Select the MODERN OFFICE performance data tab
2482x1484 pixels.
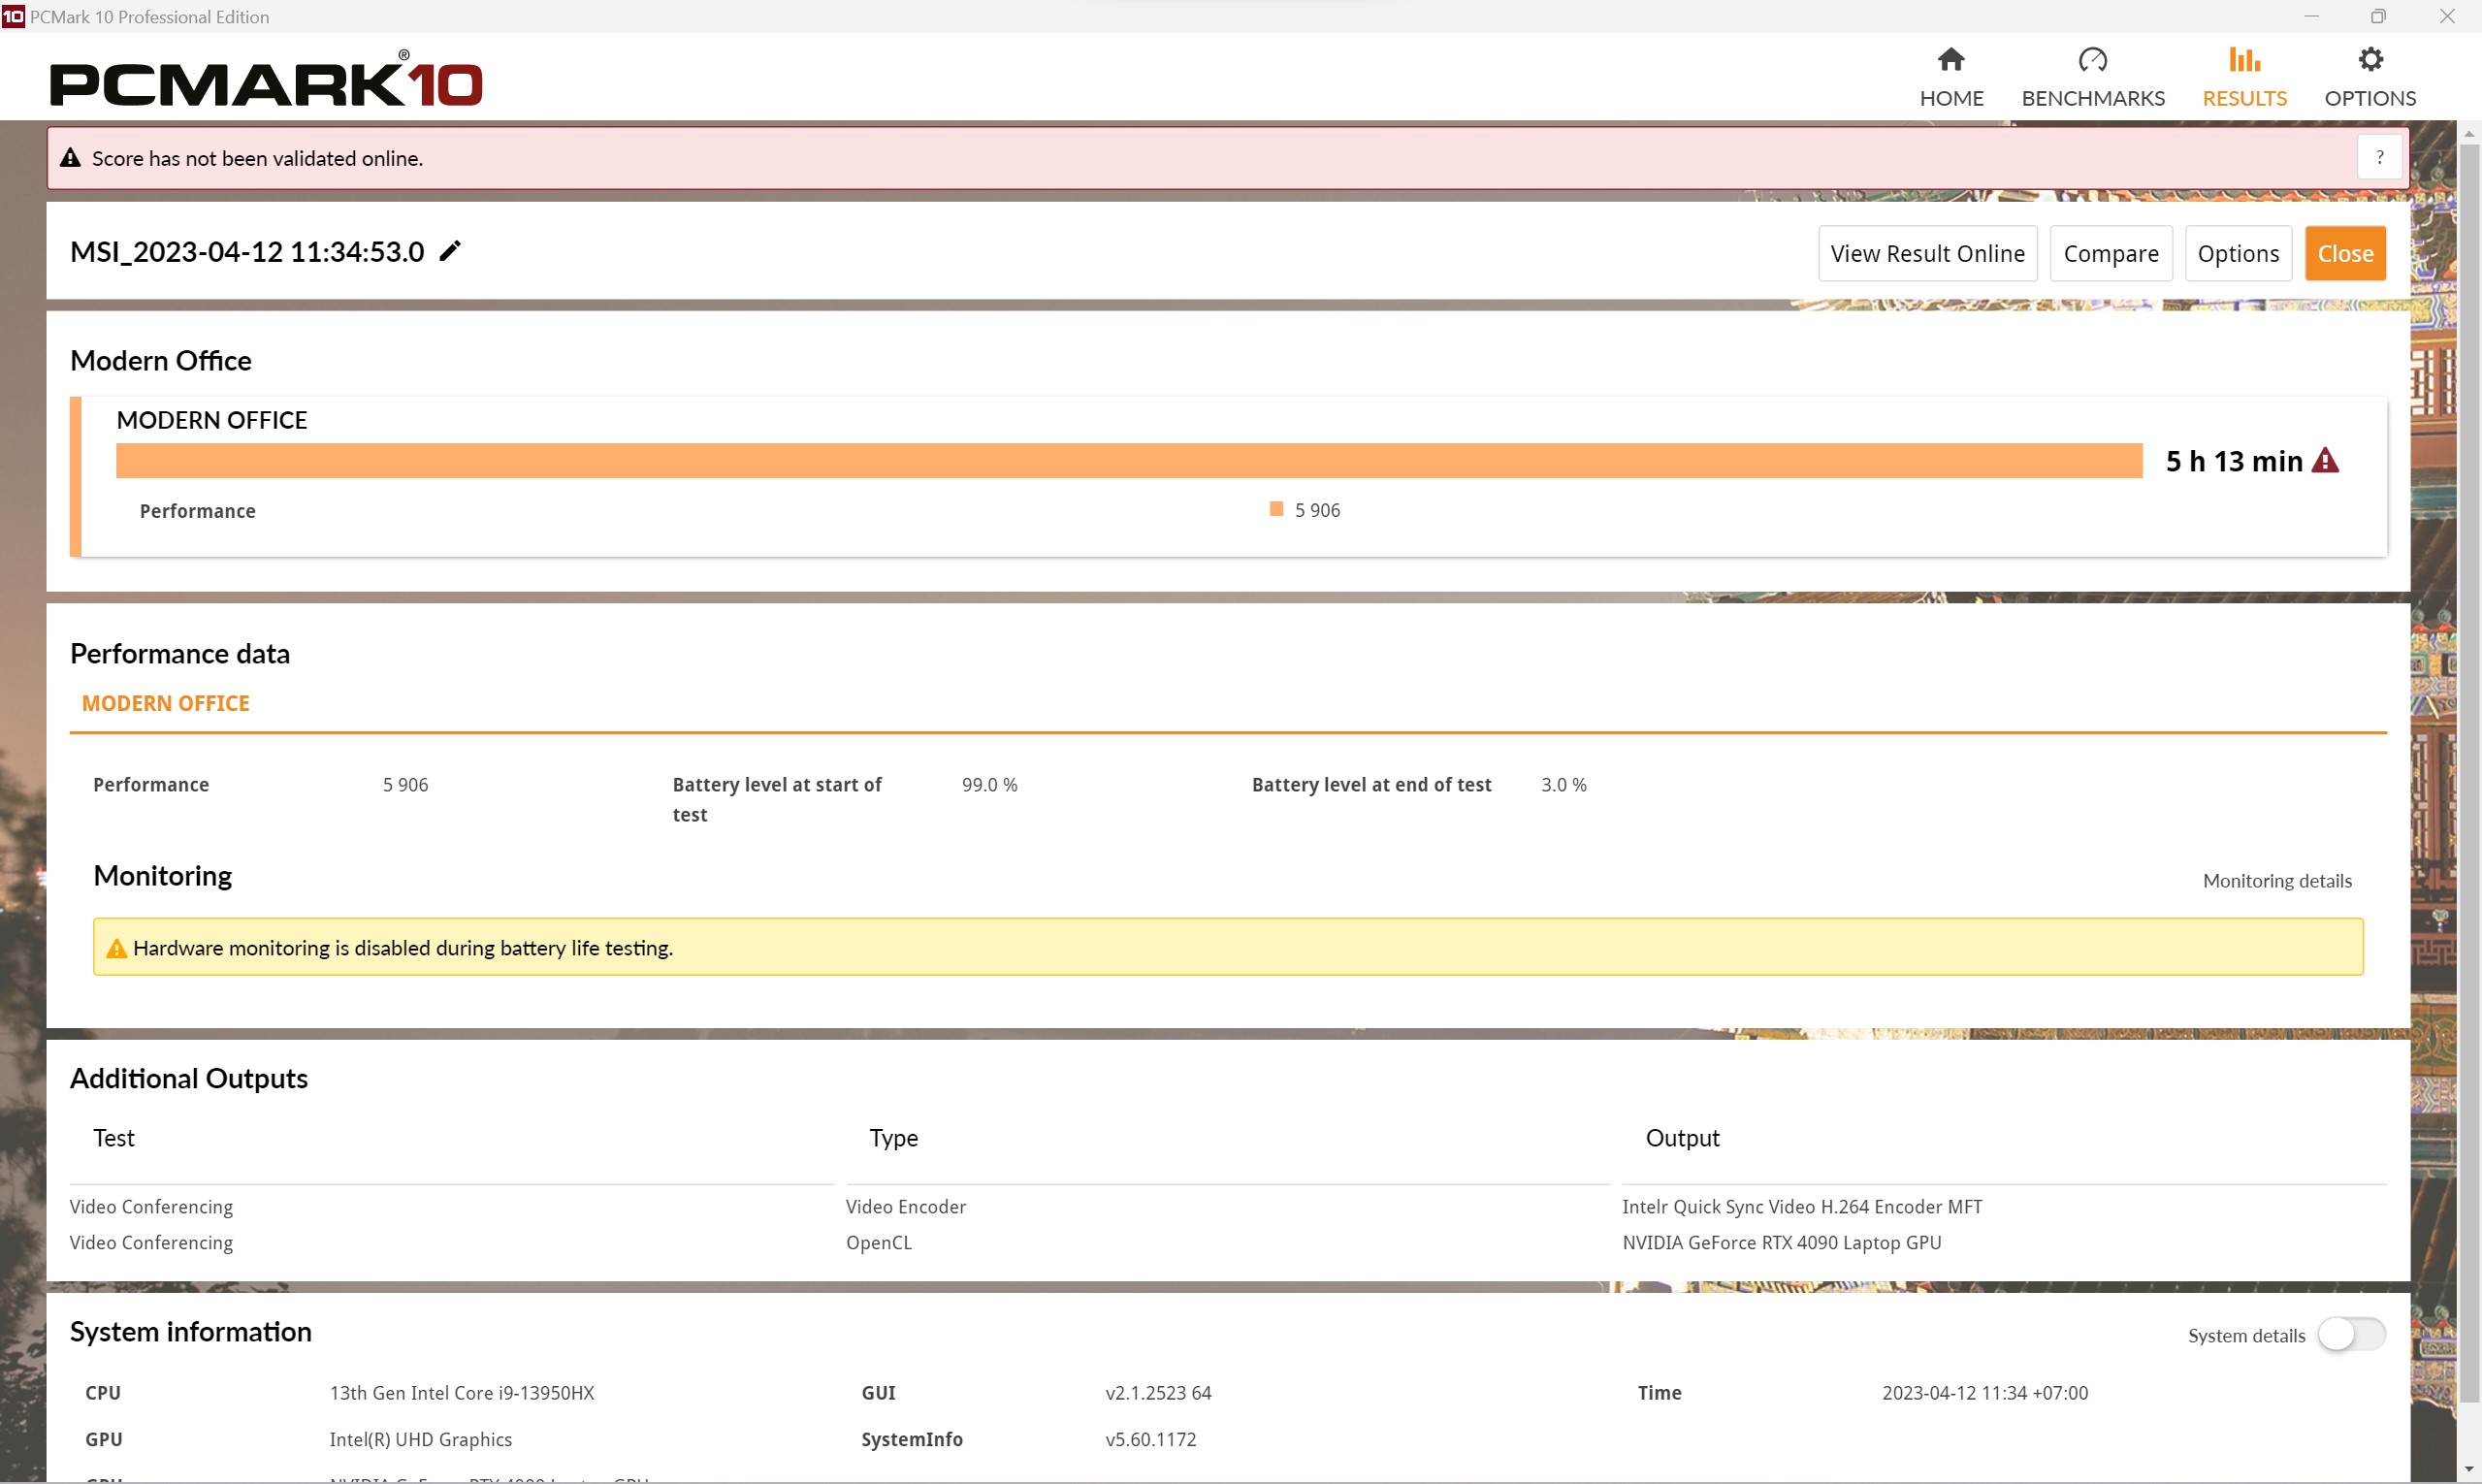tap(166, 704)
